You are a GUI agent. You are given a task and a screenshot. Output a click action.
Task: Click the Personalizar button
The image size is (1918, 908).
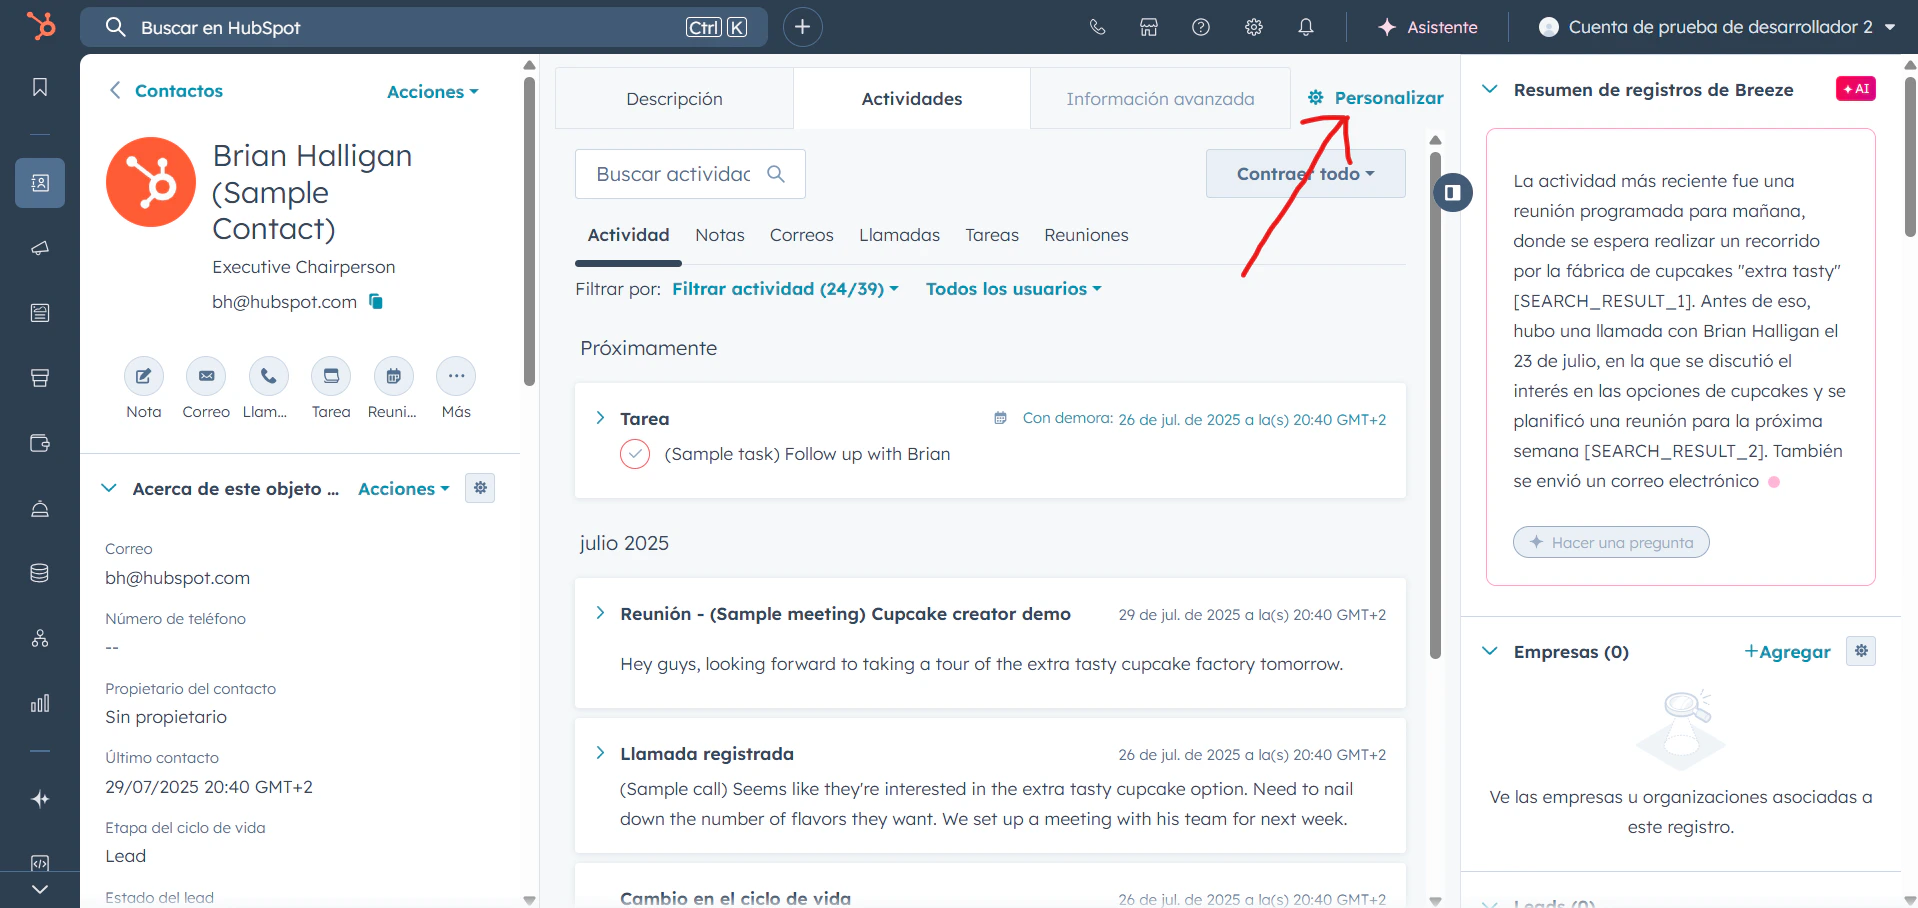click(x=1376, y=97)
